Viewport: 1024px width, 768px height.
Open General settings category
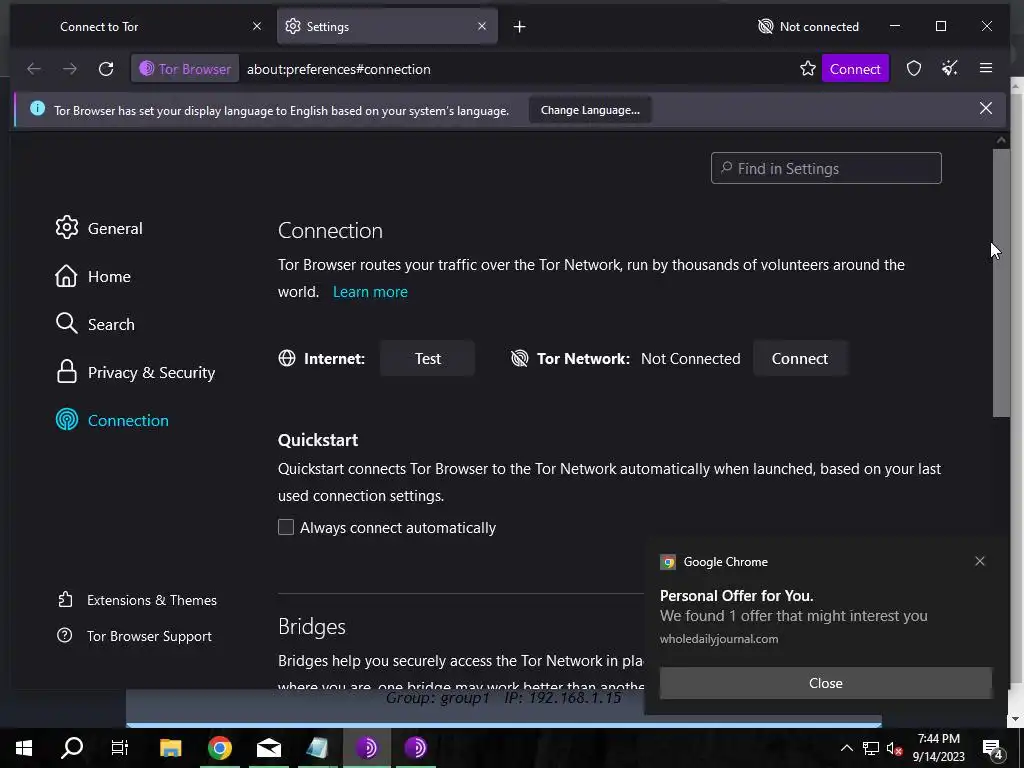click(x=99, y=228)
